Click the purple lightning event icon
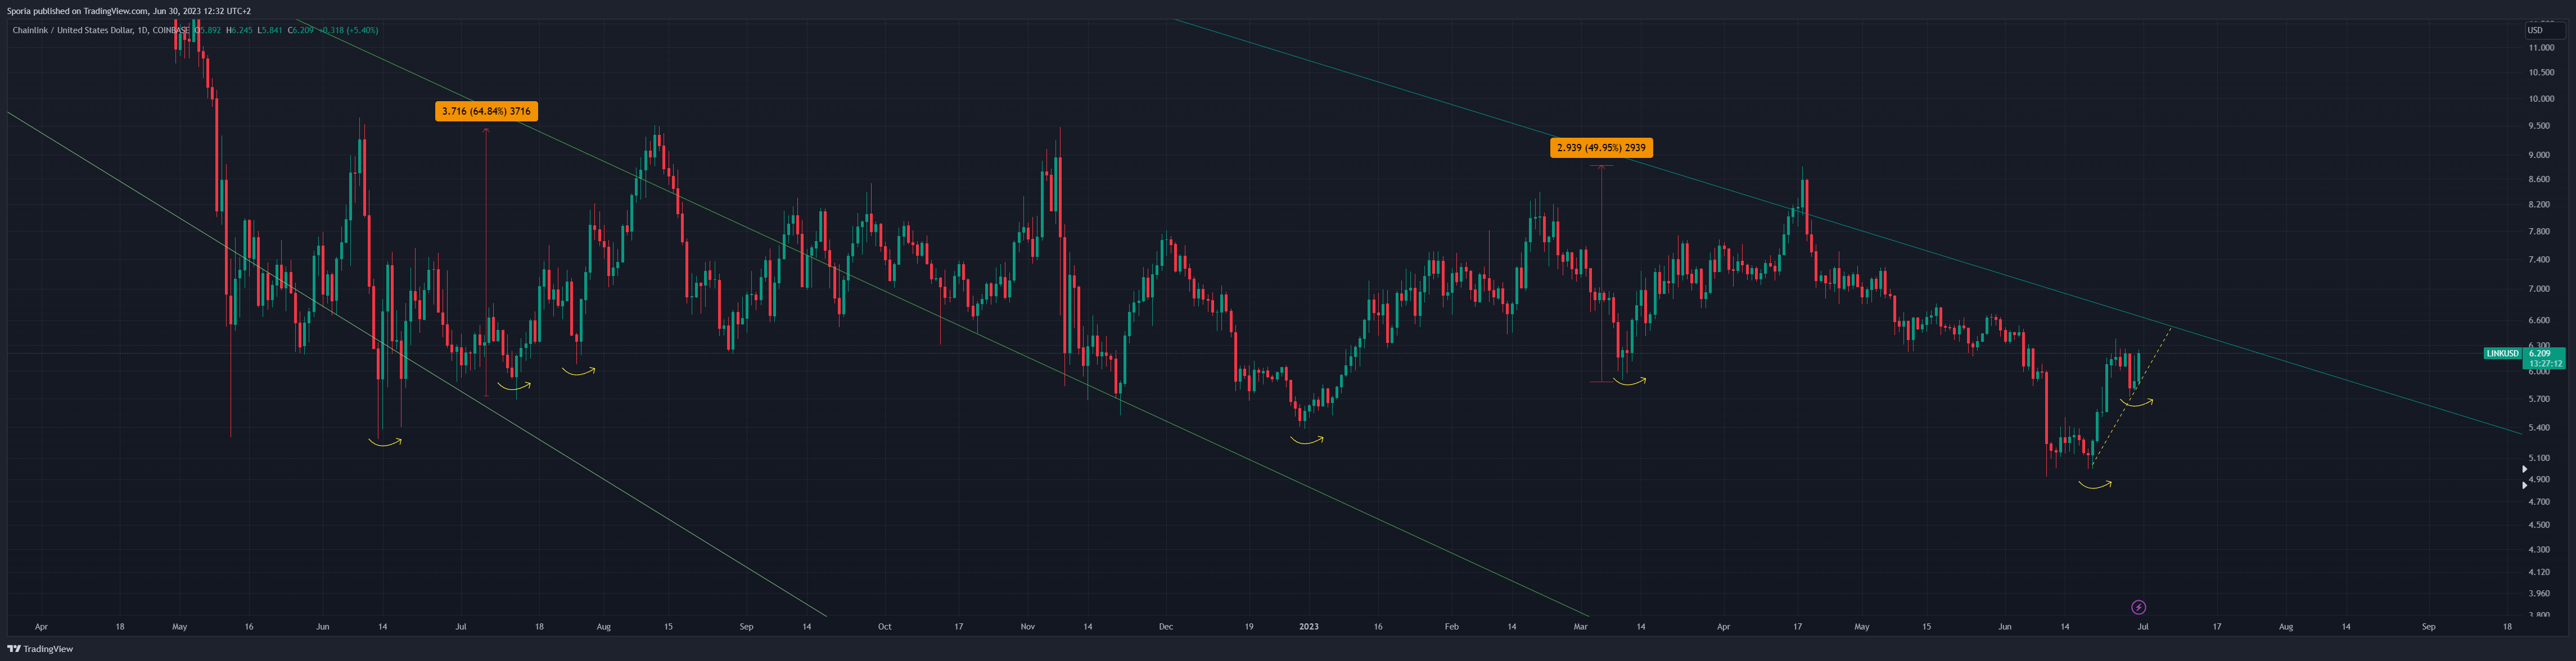Screen dimensions: 2576x661 (2138, 607)
